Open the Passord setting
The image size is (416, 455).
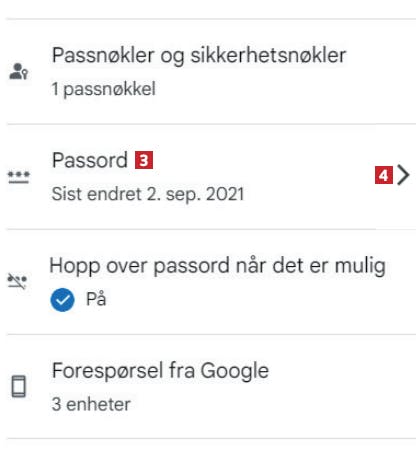pos(211,177)
